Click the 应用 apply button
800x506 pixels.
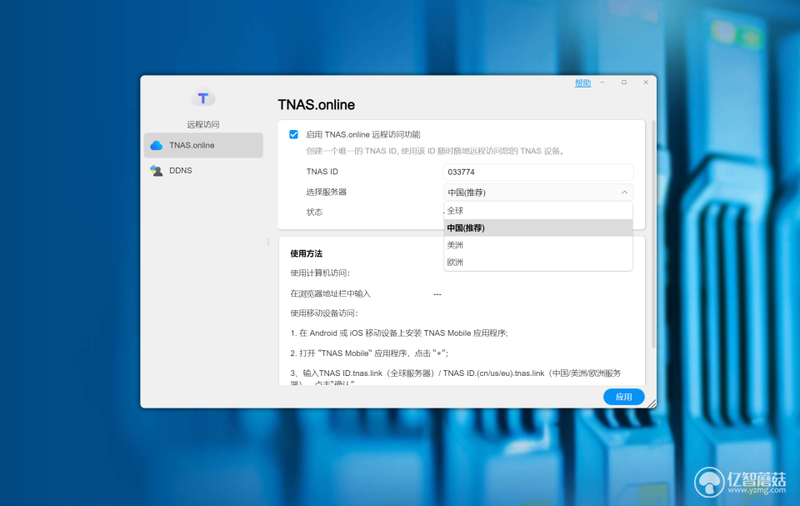pos(623,397)
